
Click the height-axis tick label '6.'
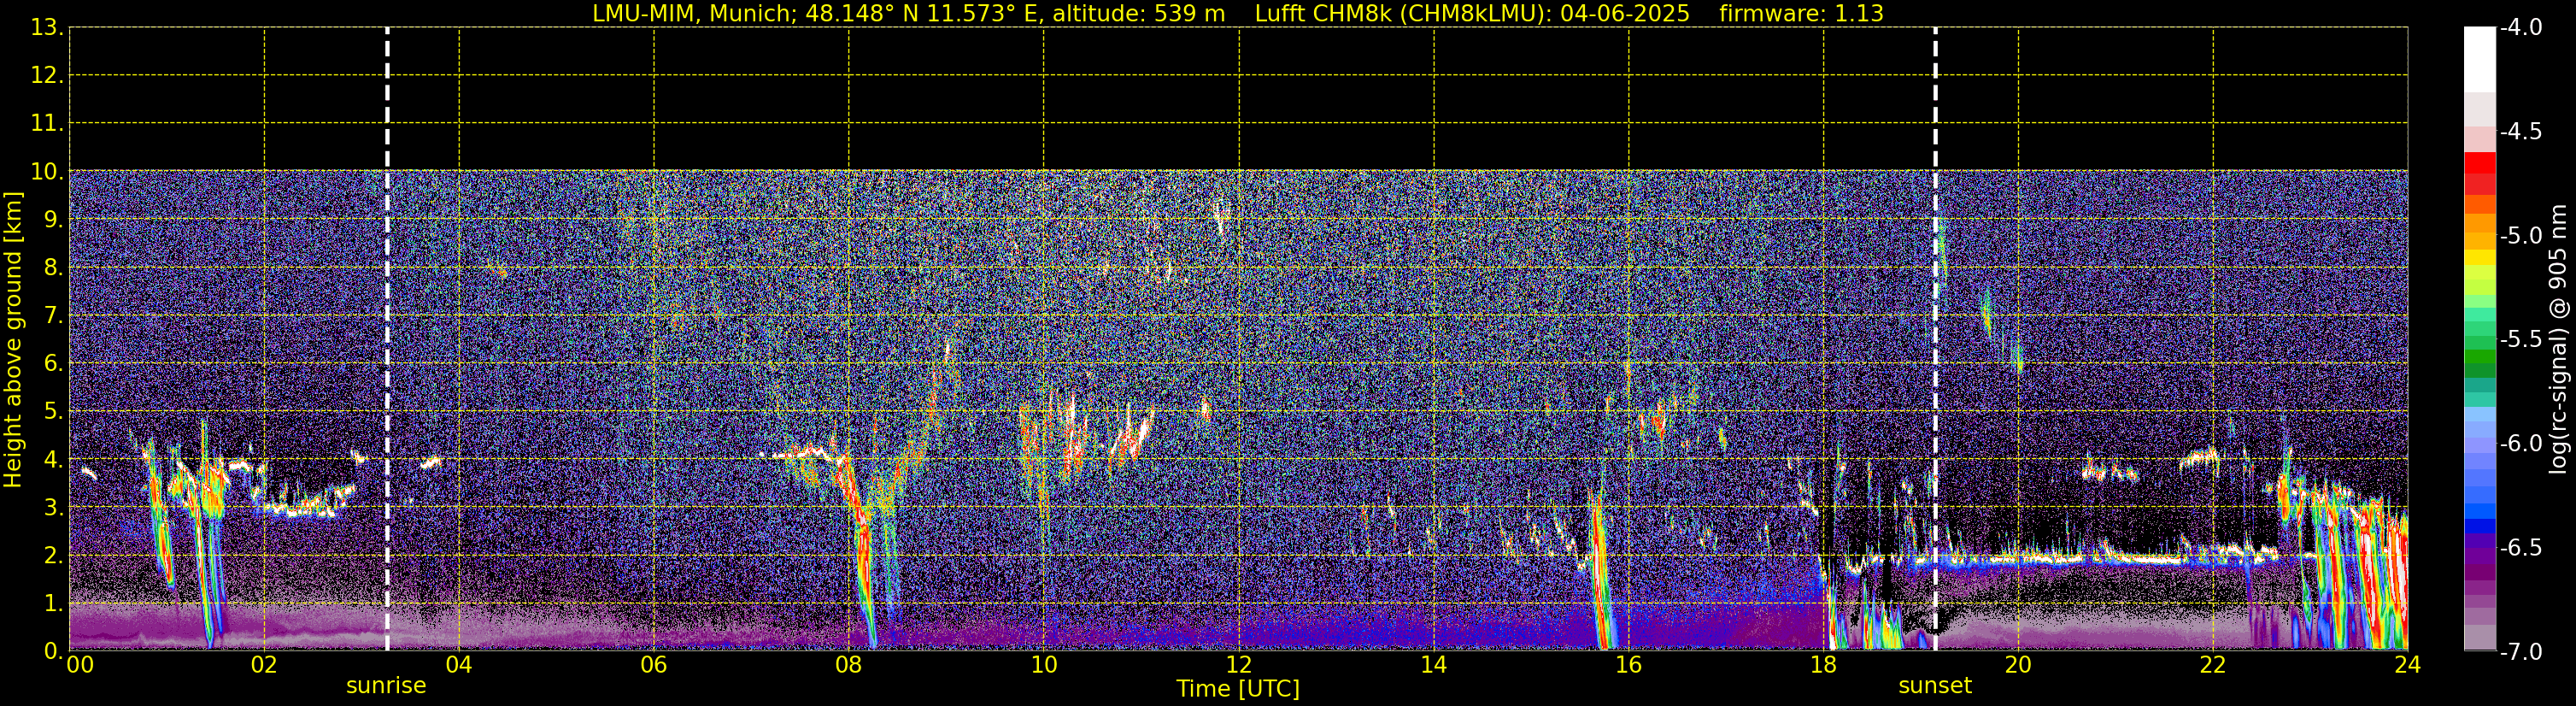tap(53, 363)
